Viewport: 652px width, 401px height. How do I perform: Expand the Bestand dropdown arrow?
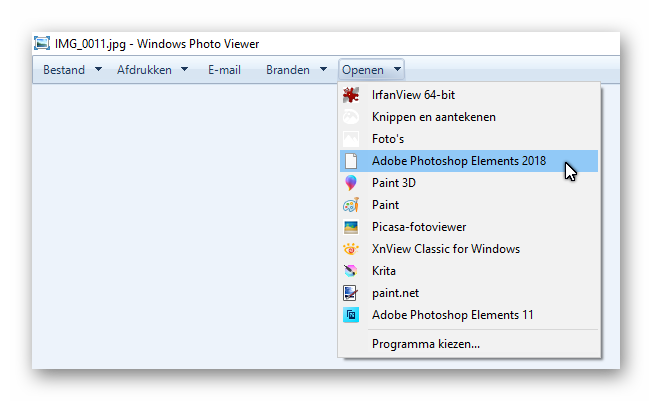coord(99,69)
